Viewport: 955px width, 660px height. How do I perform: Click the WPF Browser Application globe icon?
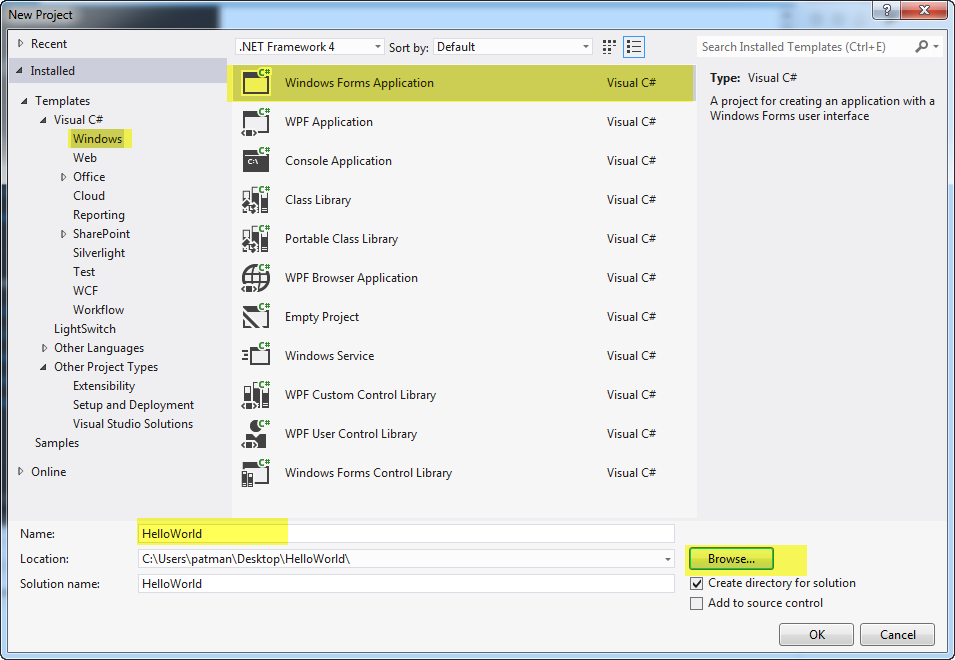256,278
